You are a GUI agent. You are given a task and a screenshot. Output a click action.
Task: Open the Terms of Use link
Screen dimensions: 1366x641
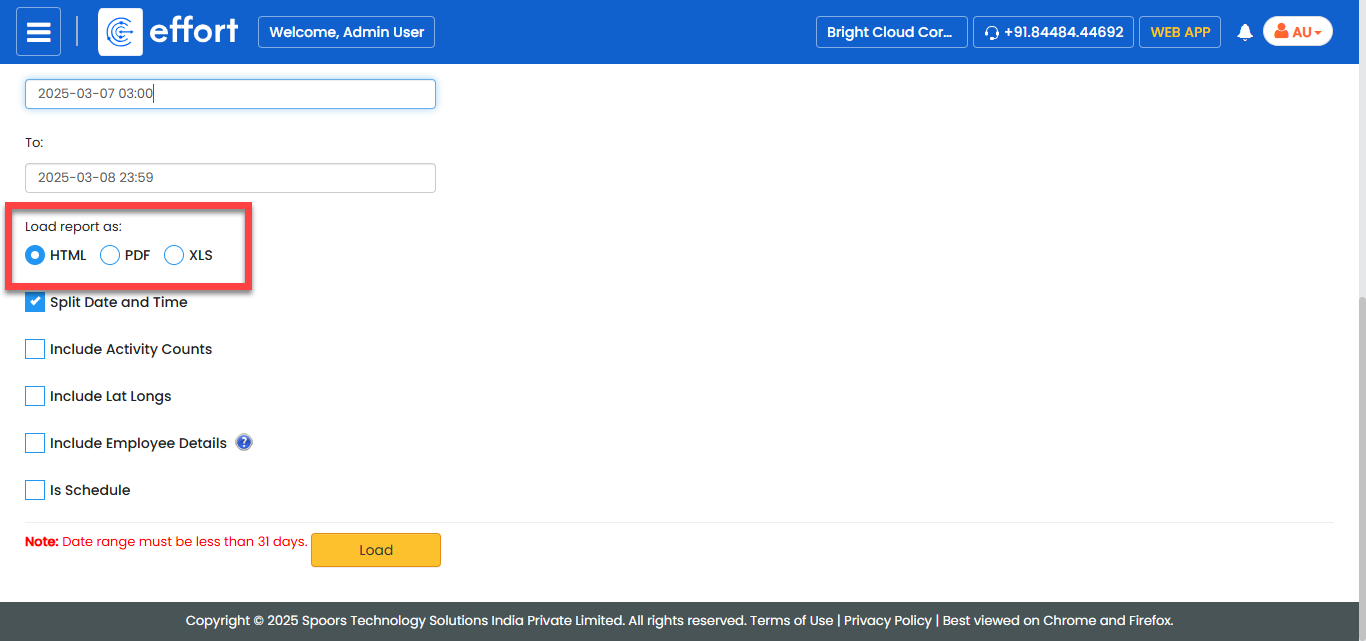pyautogui.click(x=791, y=620)
